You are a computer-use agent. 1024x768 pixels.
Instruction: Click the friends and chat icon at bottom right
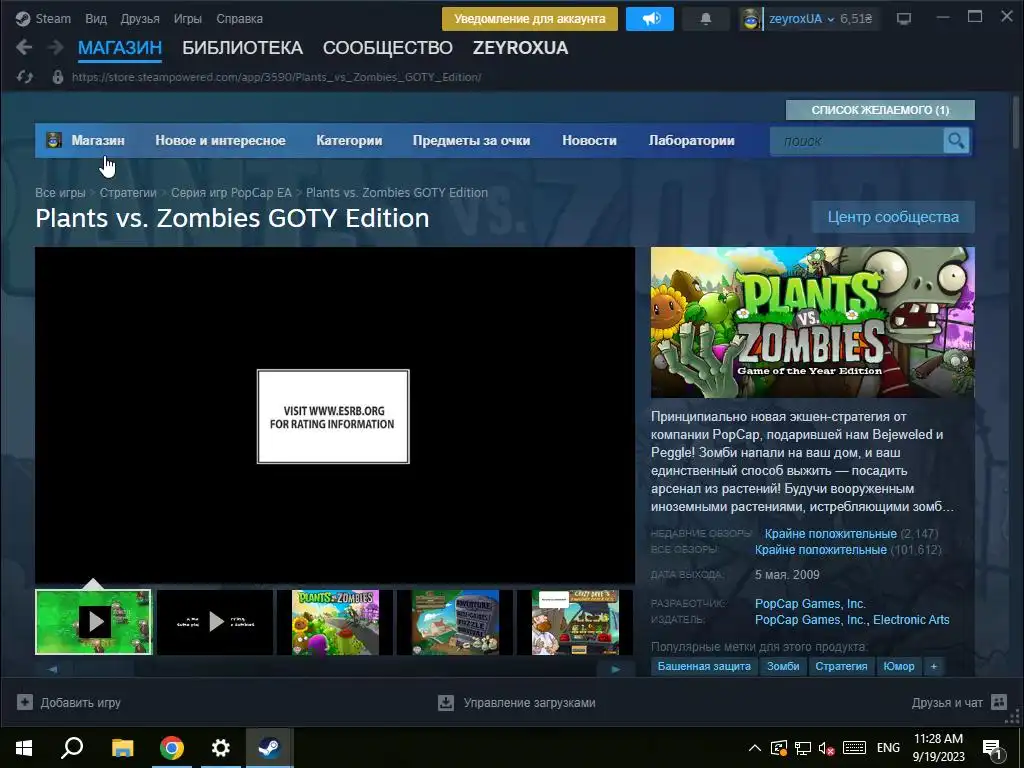999,702
